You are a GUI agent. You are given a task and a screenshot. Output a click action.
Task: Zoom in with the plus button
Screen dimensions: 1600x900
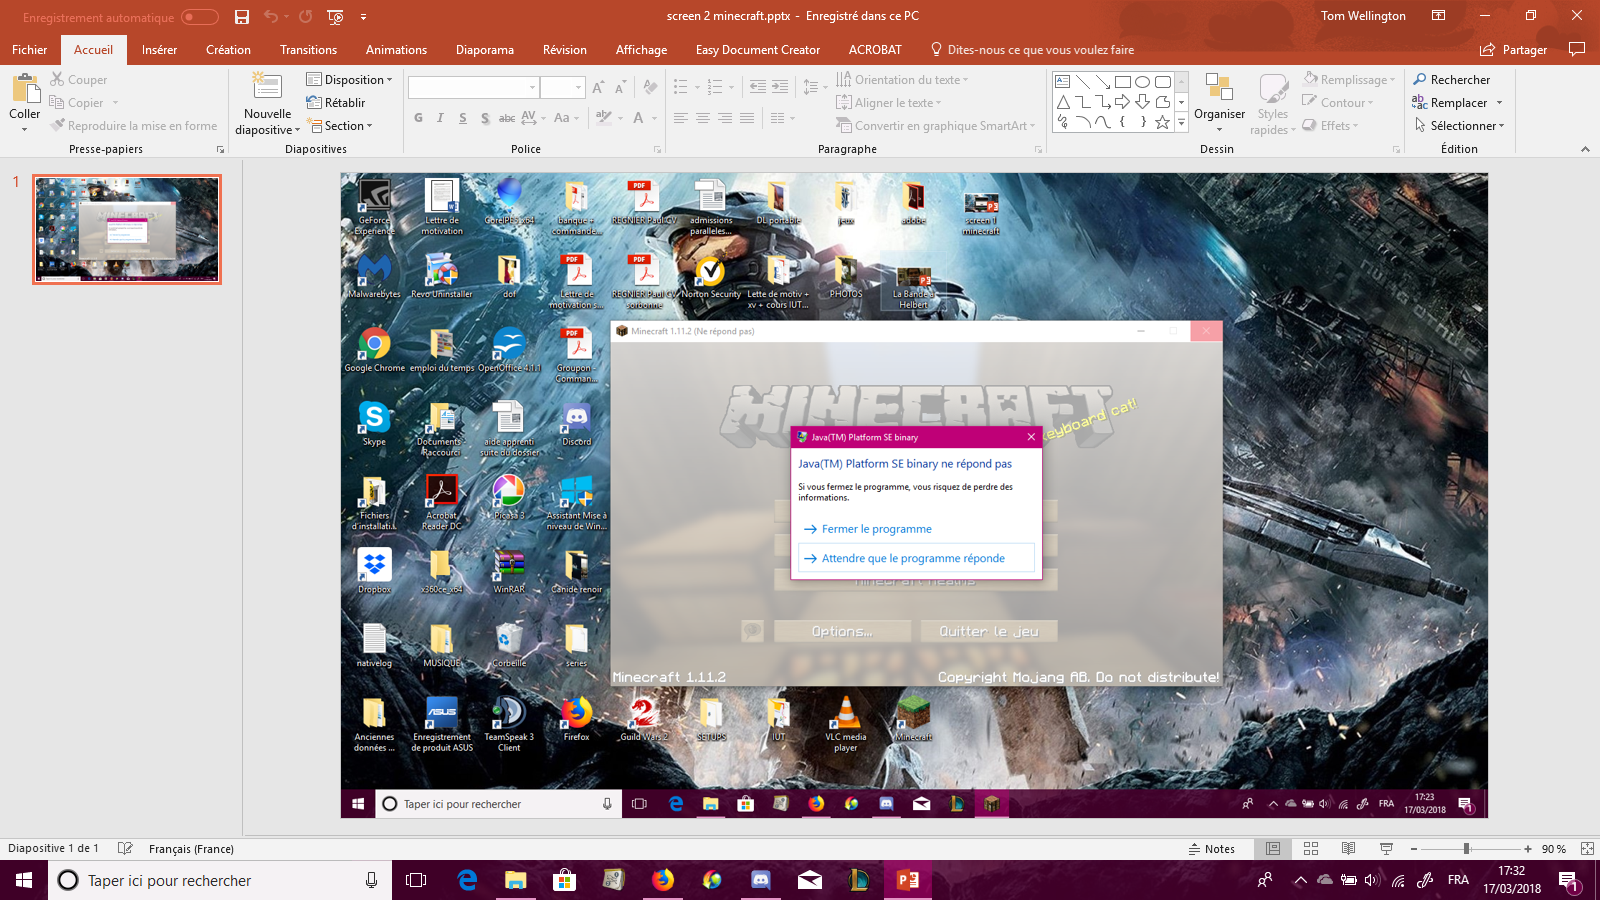(1528, 849)
